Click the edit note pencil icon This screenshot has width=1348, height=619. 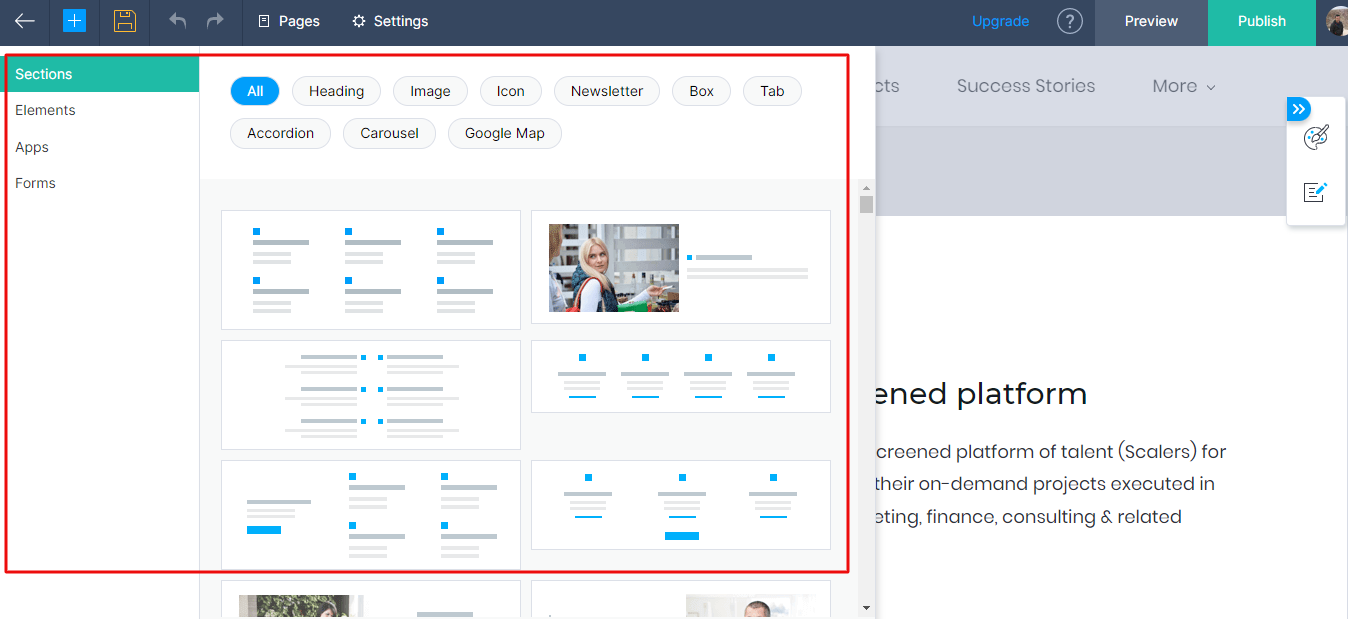point(1316,192)
